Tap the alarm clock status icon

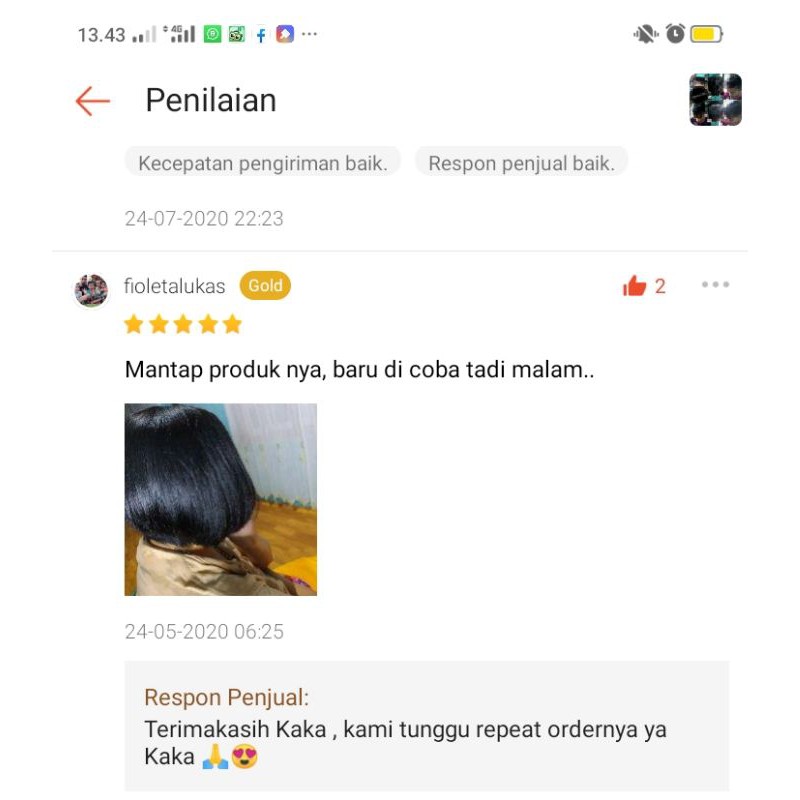click(x=675, y=34)
